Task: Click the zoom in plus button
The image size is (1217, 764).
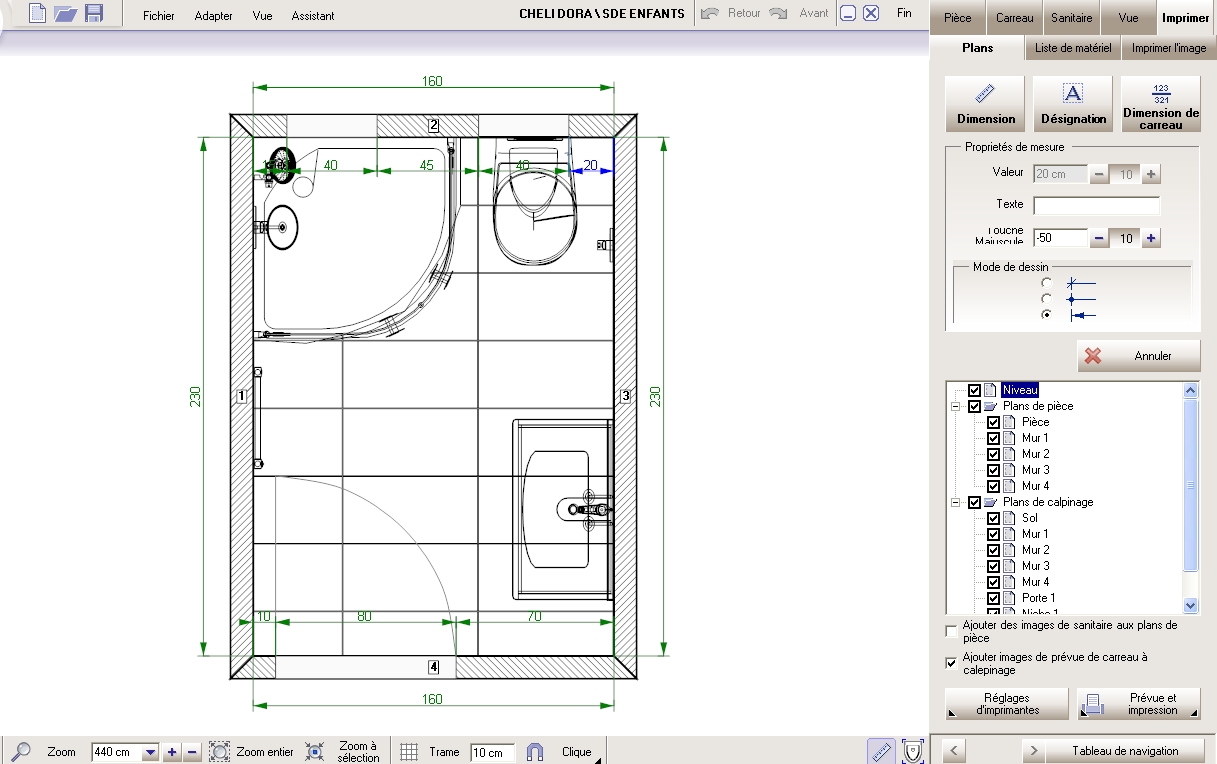Action: click(x=172, y=752)
